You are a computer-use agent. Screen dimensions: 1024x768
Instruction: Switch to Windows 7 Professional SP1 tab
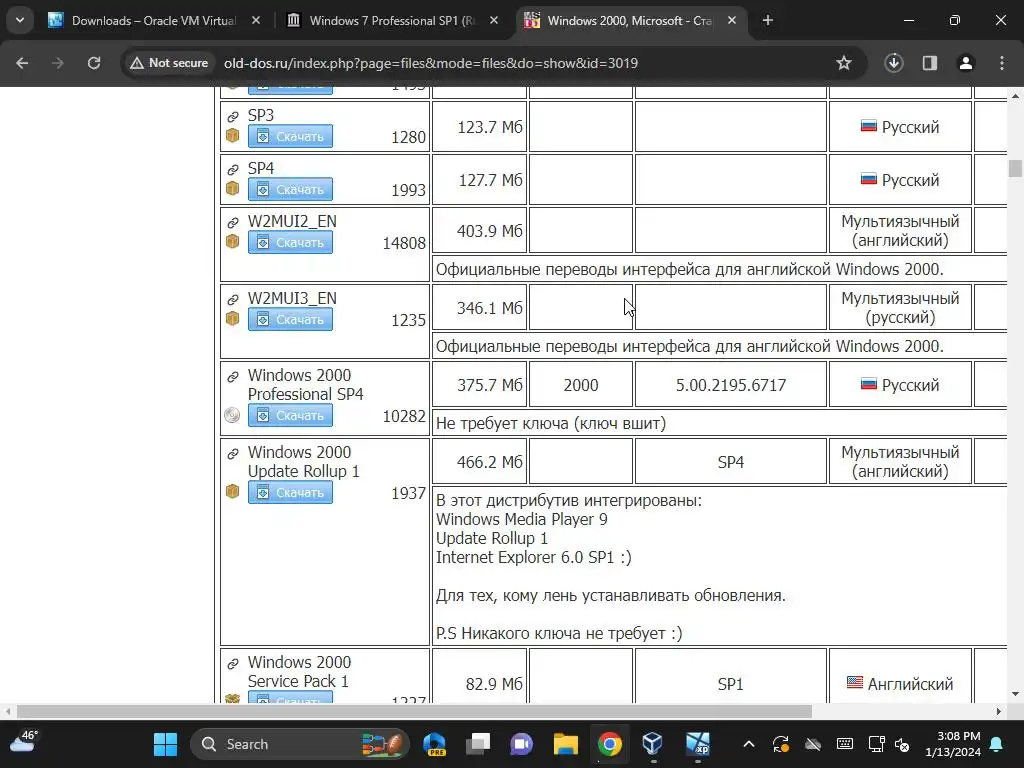point(391,20)
